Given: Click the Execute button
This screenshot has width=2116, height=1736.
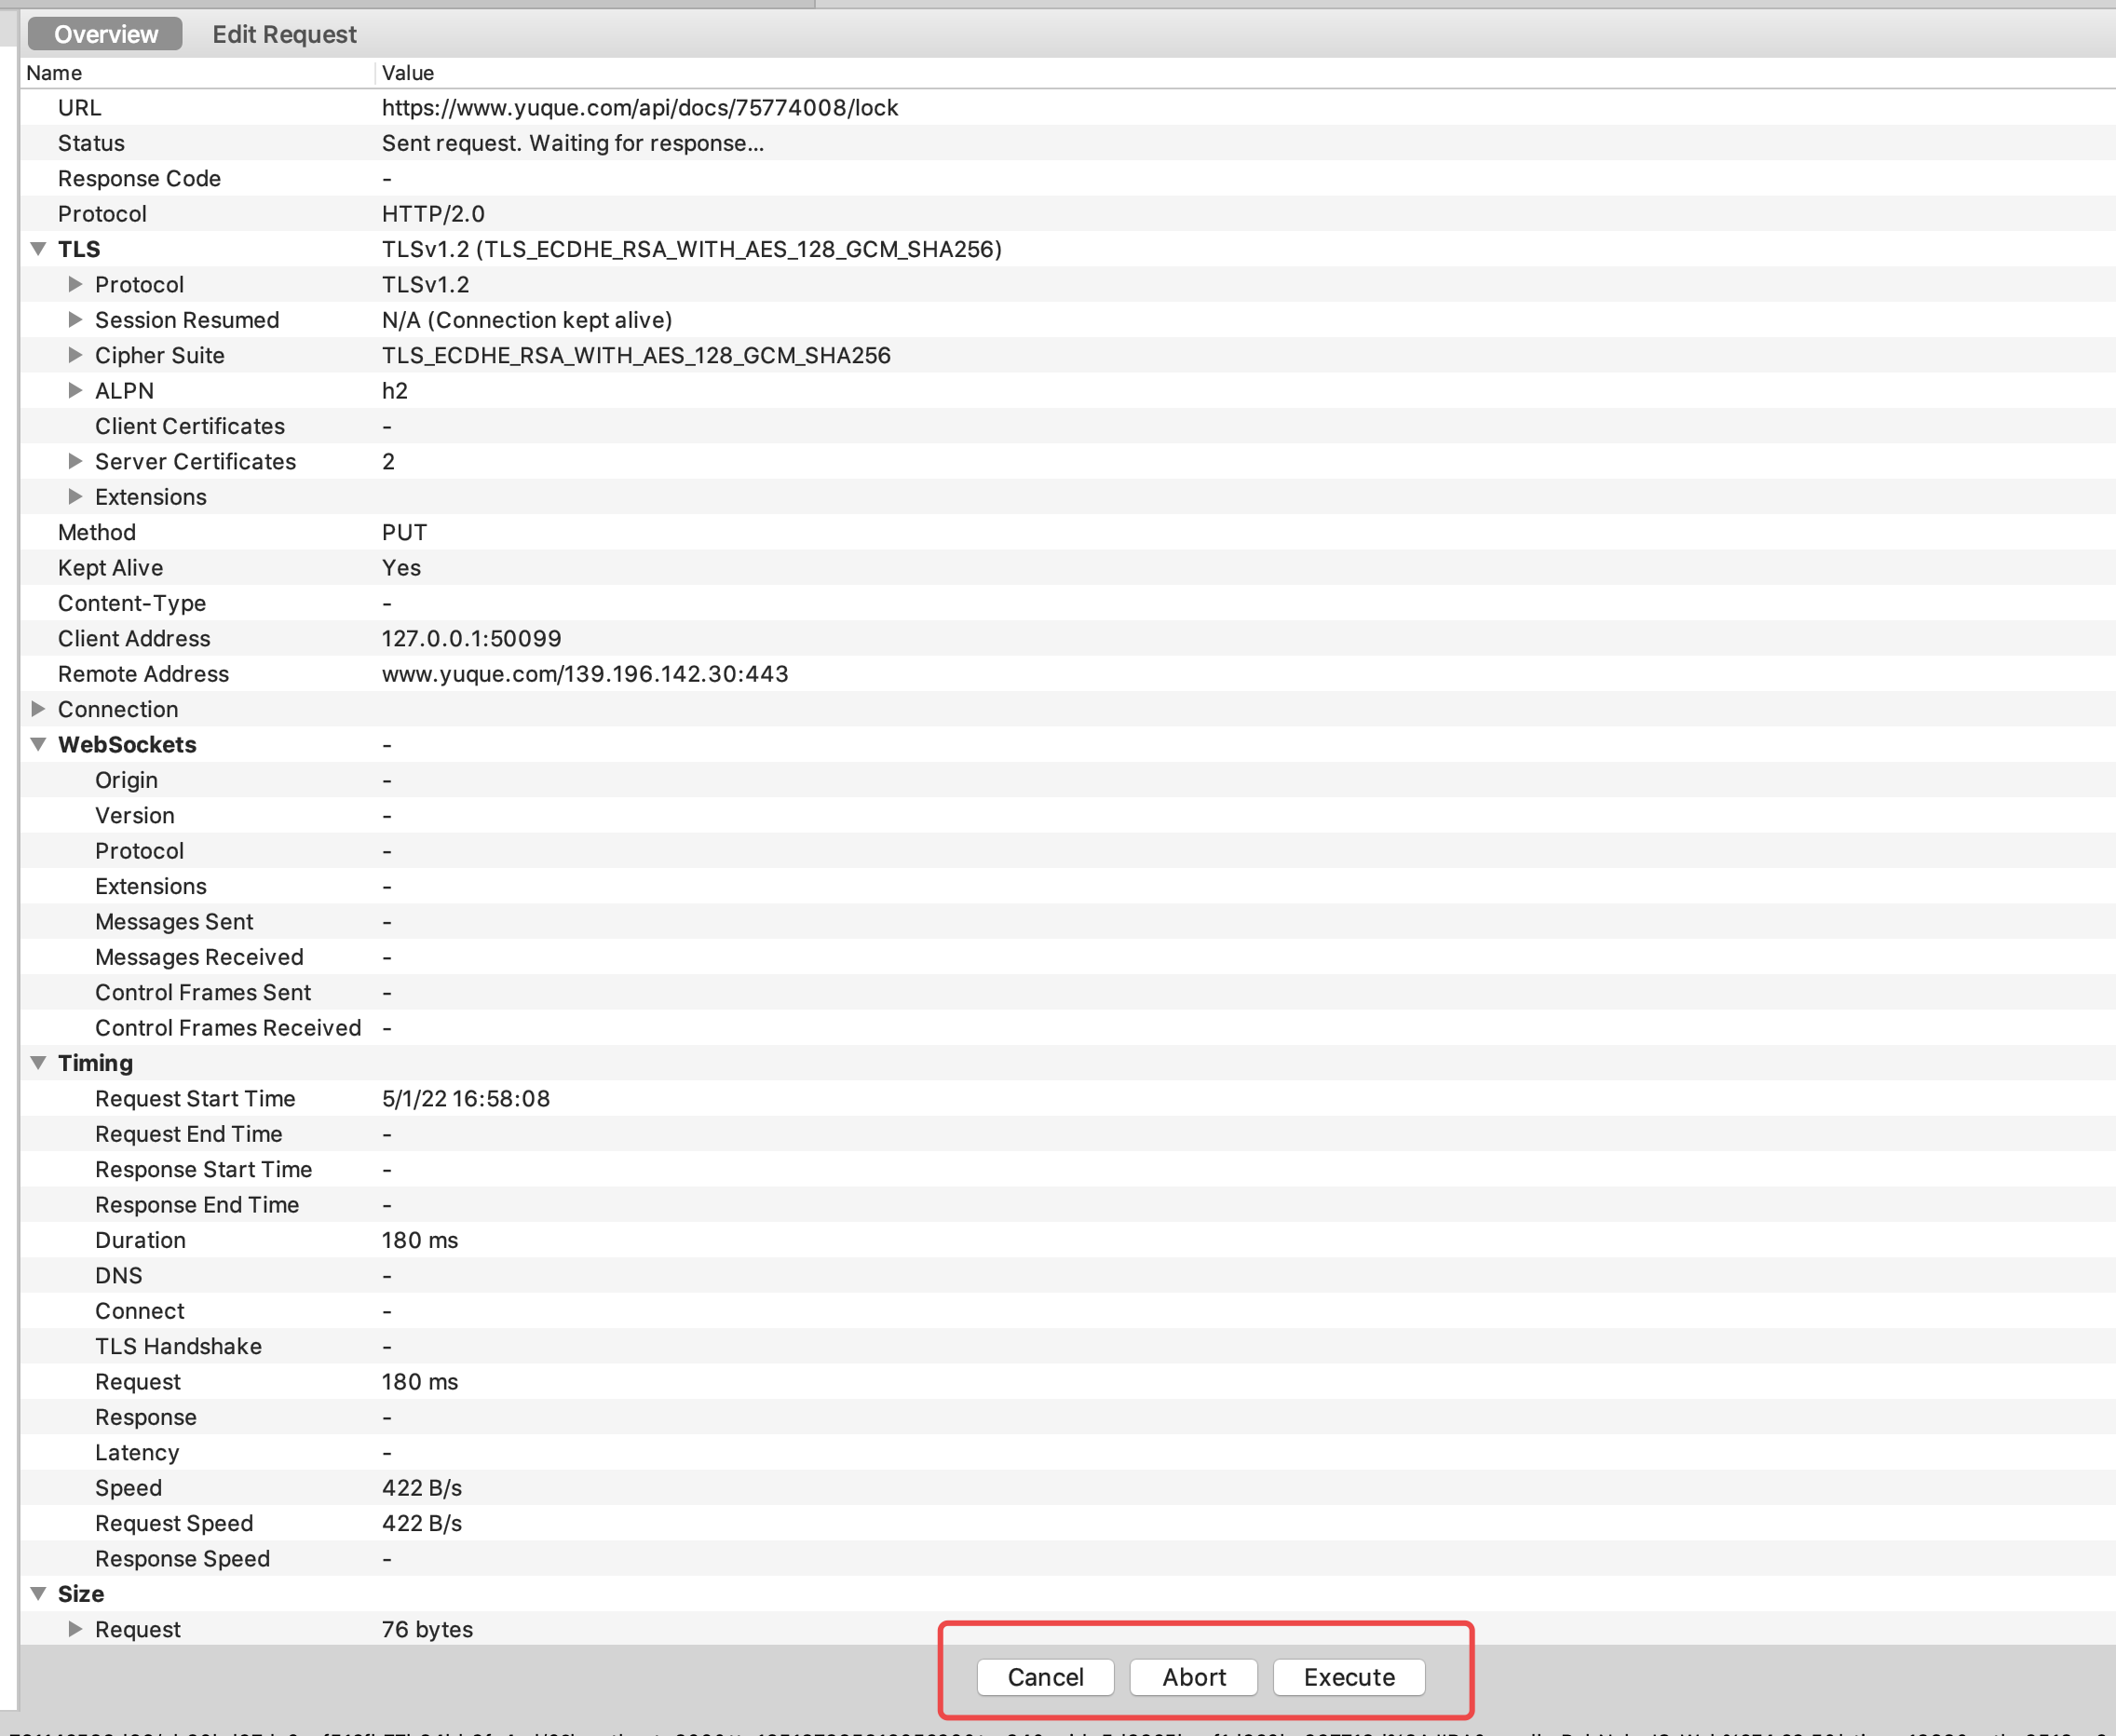Looking at the screenshot, I should [1348, 1677].
